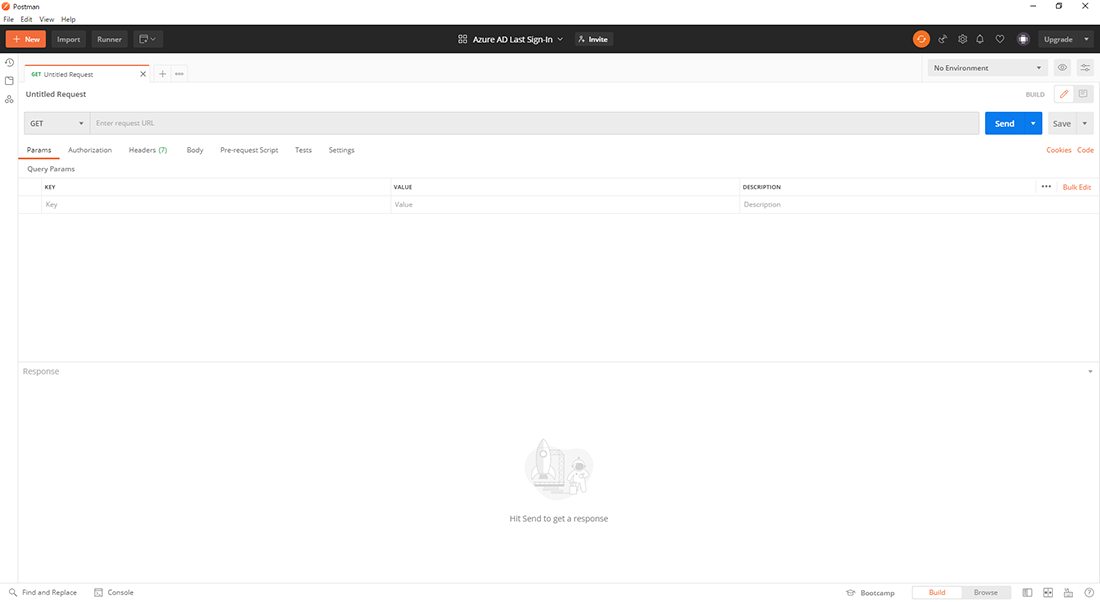1100x602 pixels.
Task: Close the Untitled Request tab
Action: [143, 74]
